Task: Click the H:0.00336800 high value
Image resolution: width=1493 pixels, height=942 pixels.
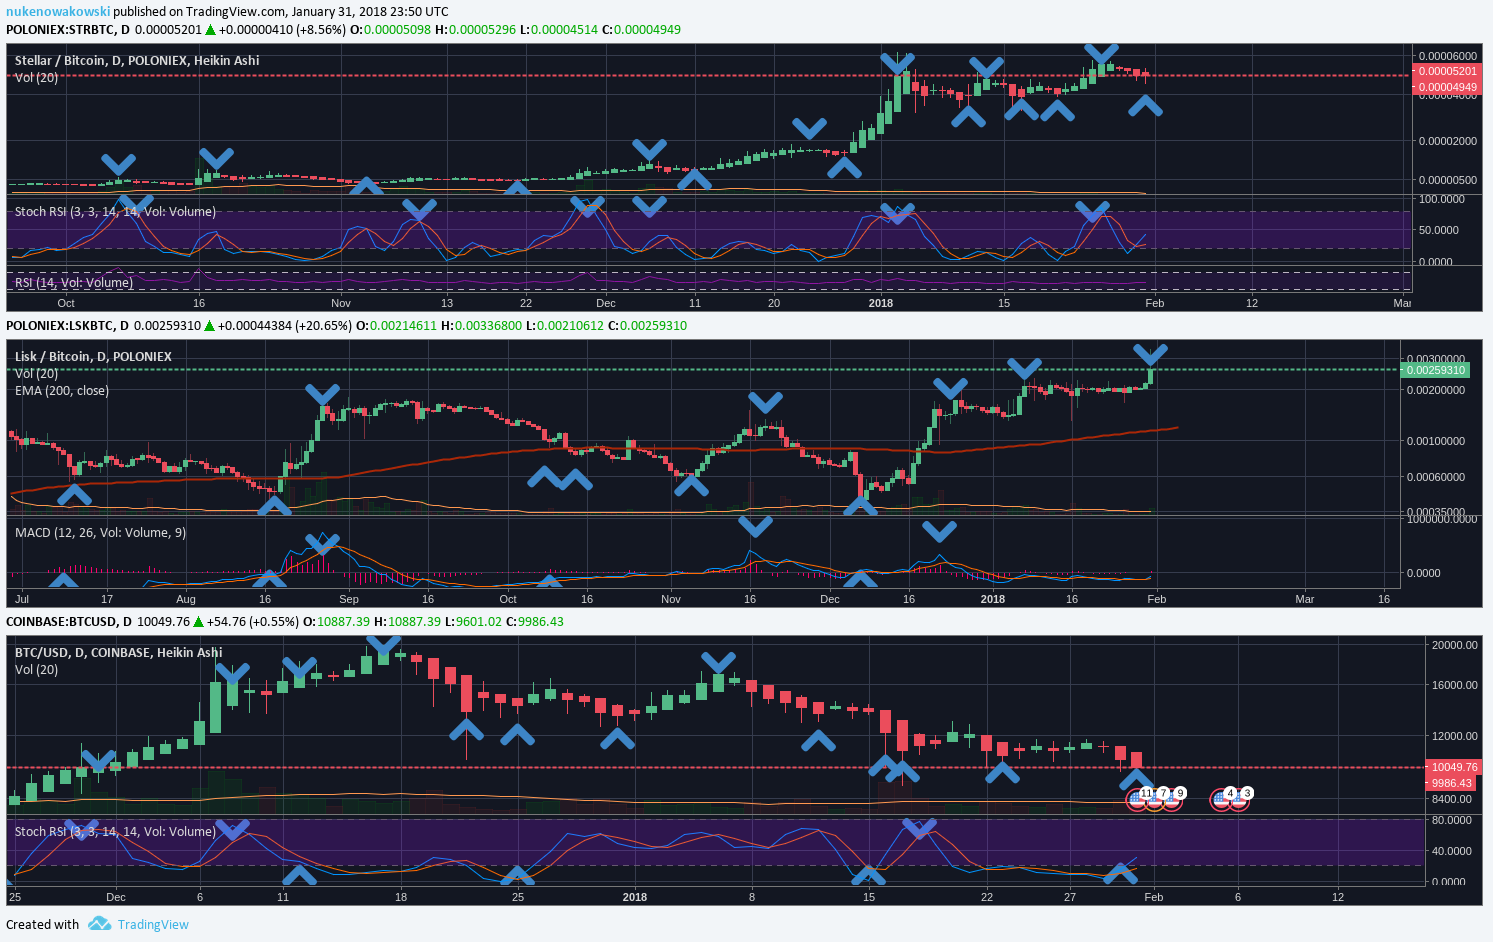Action: point(481,325)
